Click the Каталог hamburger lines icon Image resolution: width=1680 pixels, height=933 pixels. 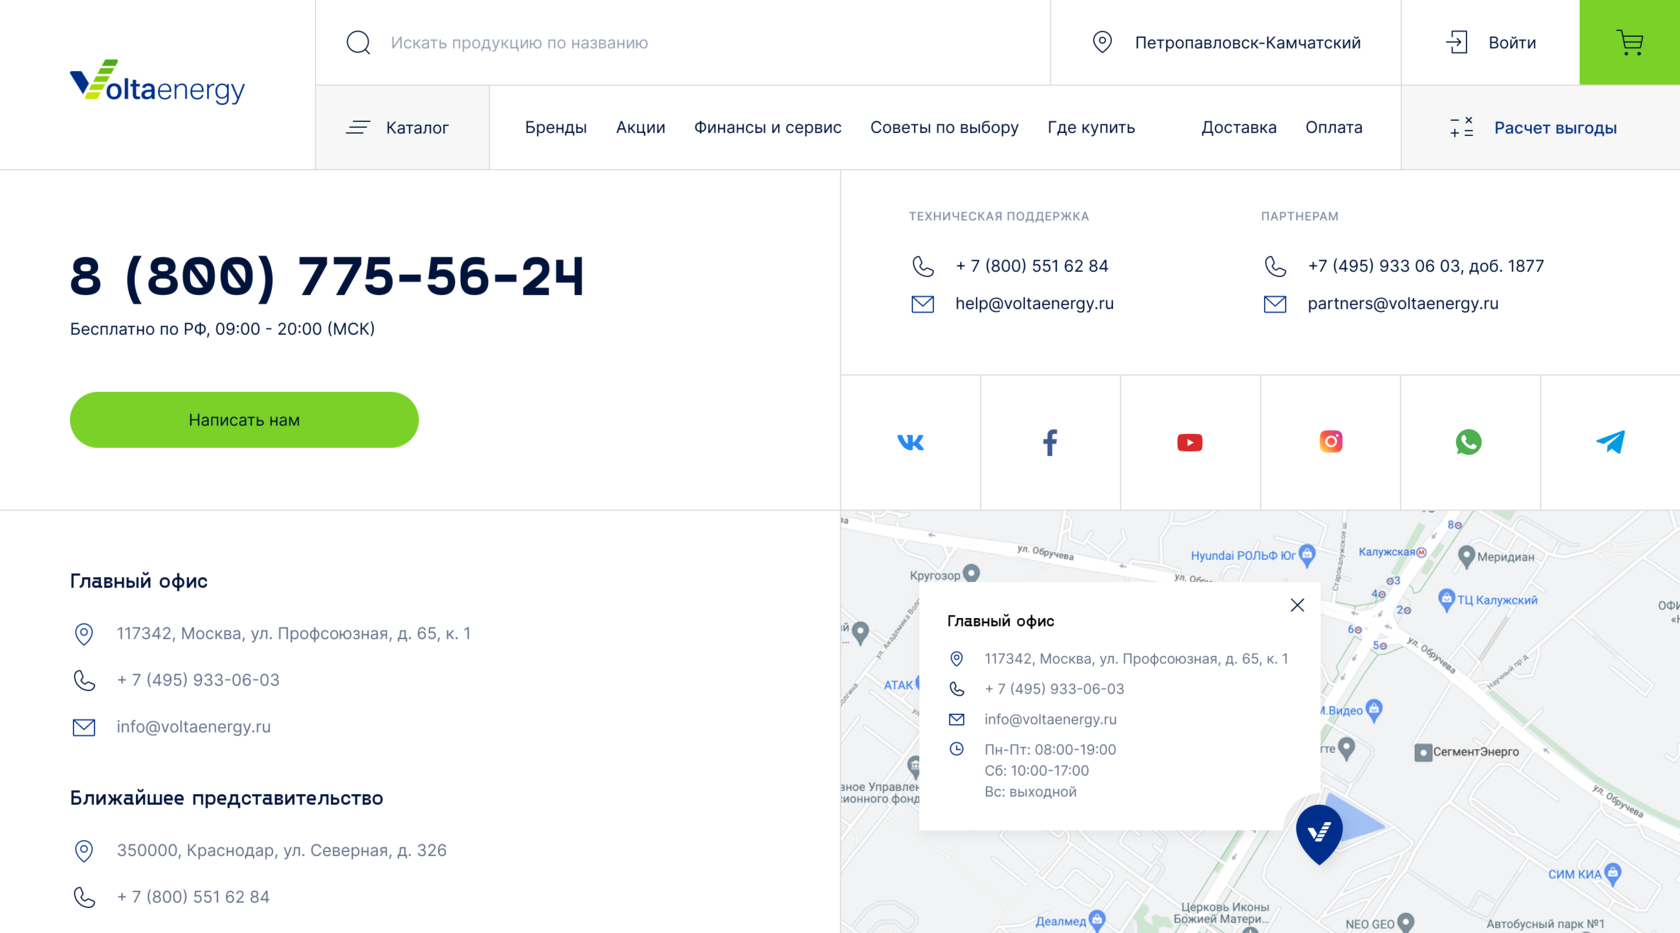tap(358, 127)
